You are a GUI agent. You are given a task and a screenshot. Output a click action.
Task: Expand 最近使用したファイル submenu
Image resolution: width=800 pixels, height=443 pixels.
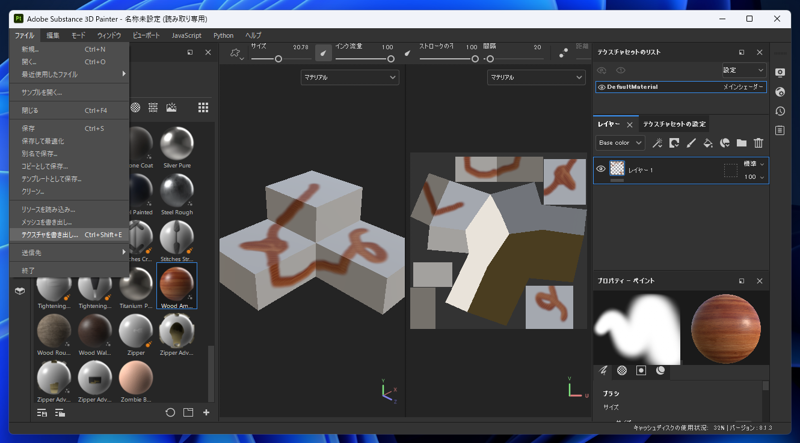[x=69, y=75]
